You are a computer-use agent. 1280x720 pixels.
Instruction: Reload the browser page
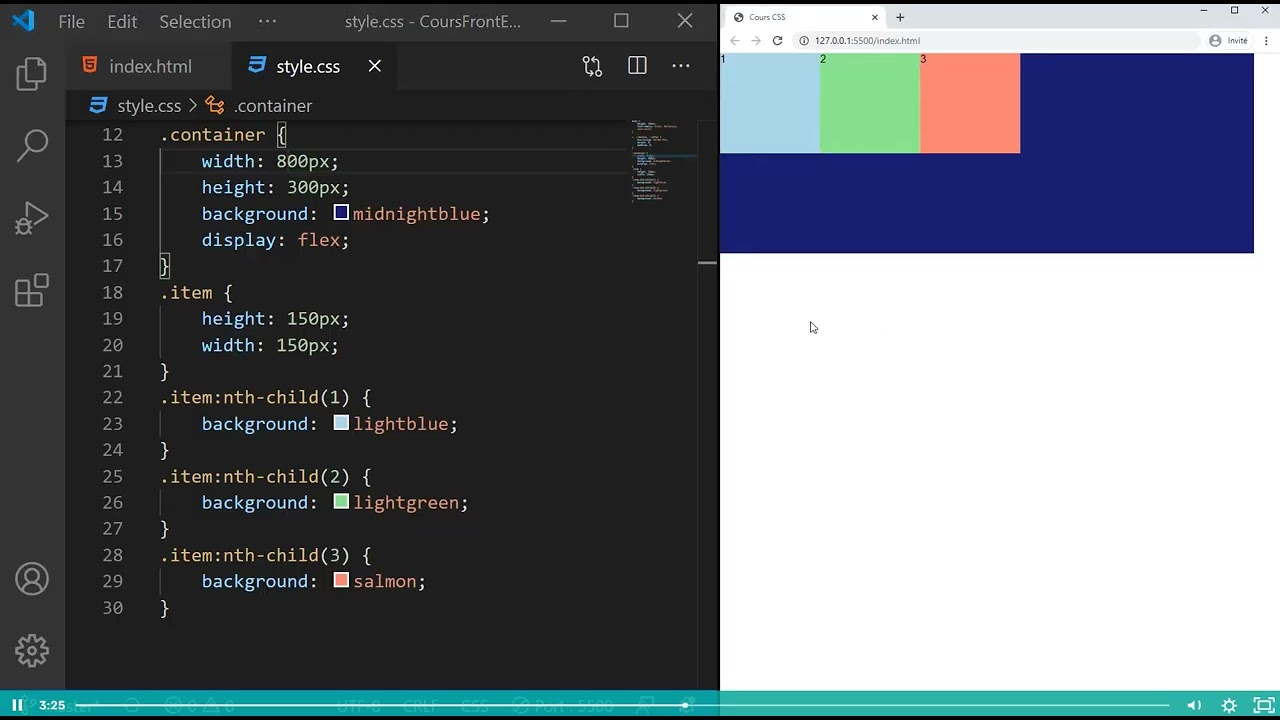(777, 41)
